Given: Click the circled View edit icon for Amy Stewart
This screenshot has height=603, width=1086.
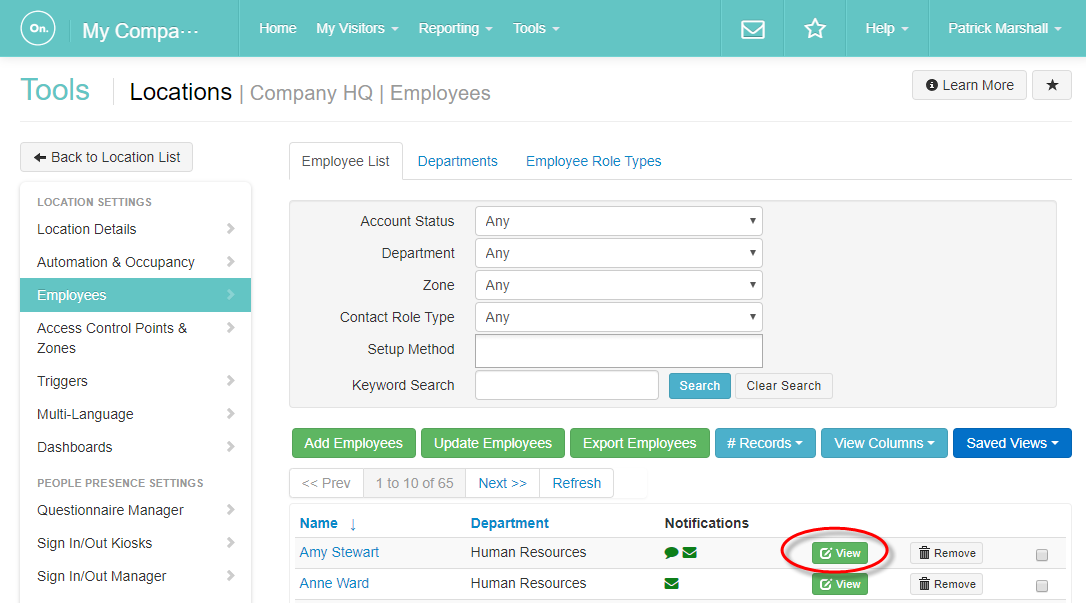Looking at the screenshot, I should pyautogui.click(x=825, y=553).
